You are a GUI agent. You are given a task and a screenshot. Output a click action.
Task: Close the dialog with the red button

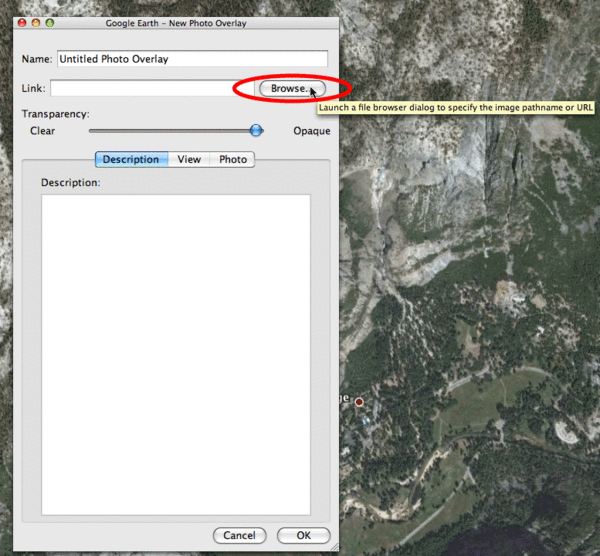22,23
